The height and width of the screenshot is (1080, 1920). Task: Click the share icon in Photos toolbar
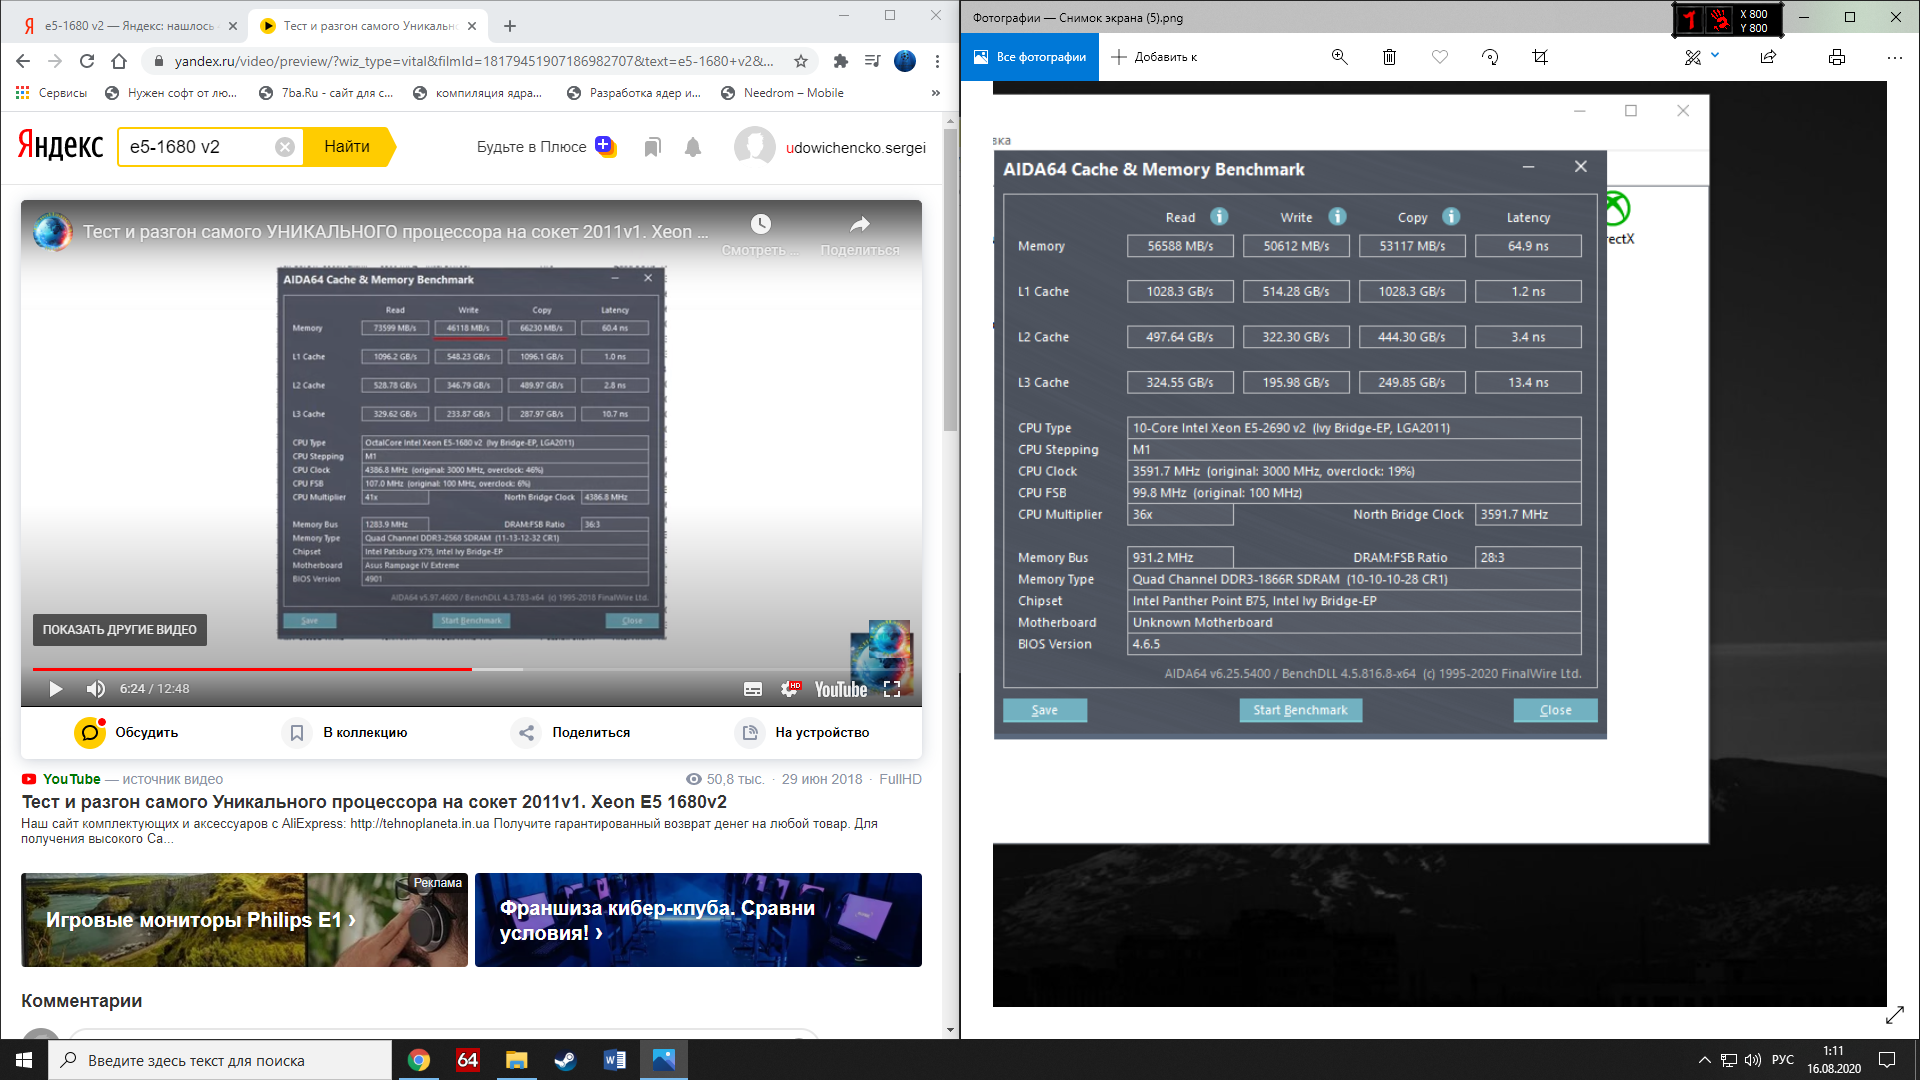(x=1768, y=57)
